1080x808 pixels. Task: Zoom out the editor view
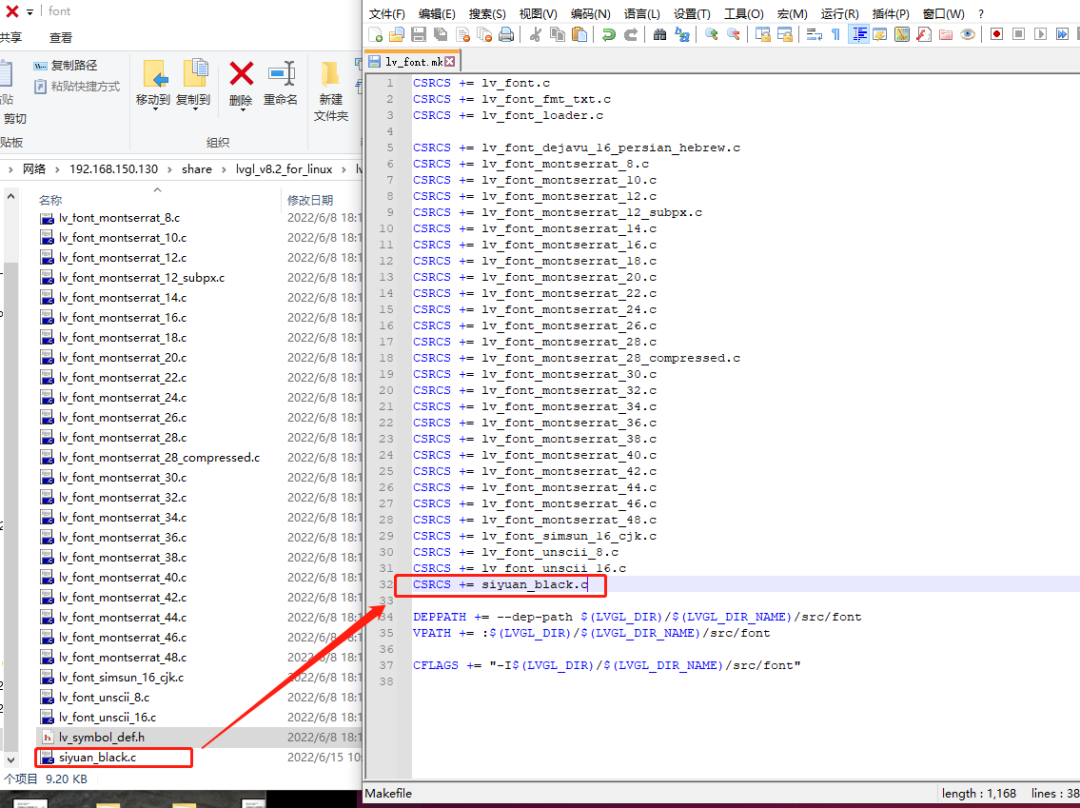(734, 34)
